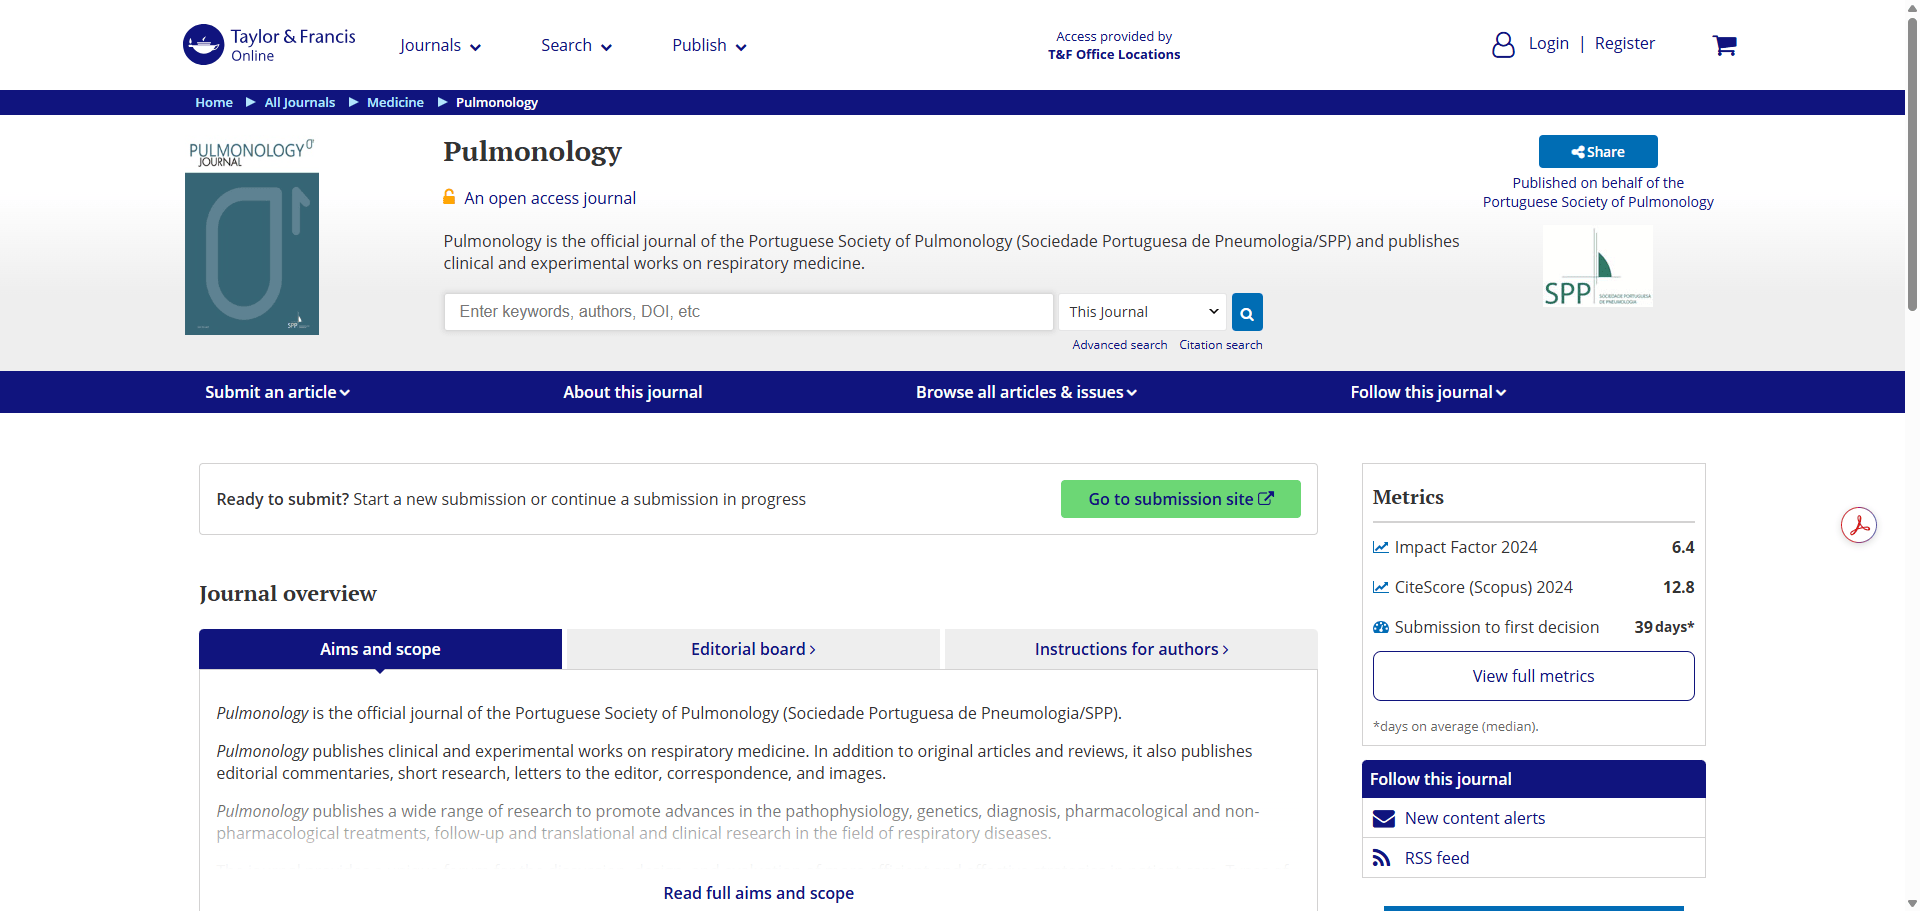
Task: Click the 6.4 impact factor value
Action: click(1683, 547)
